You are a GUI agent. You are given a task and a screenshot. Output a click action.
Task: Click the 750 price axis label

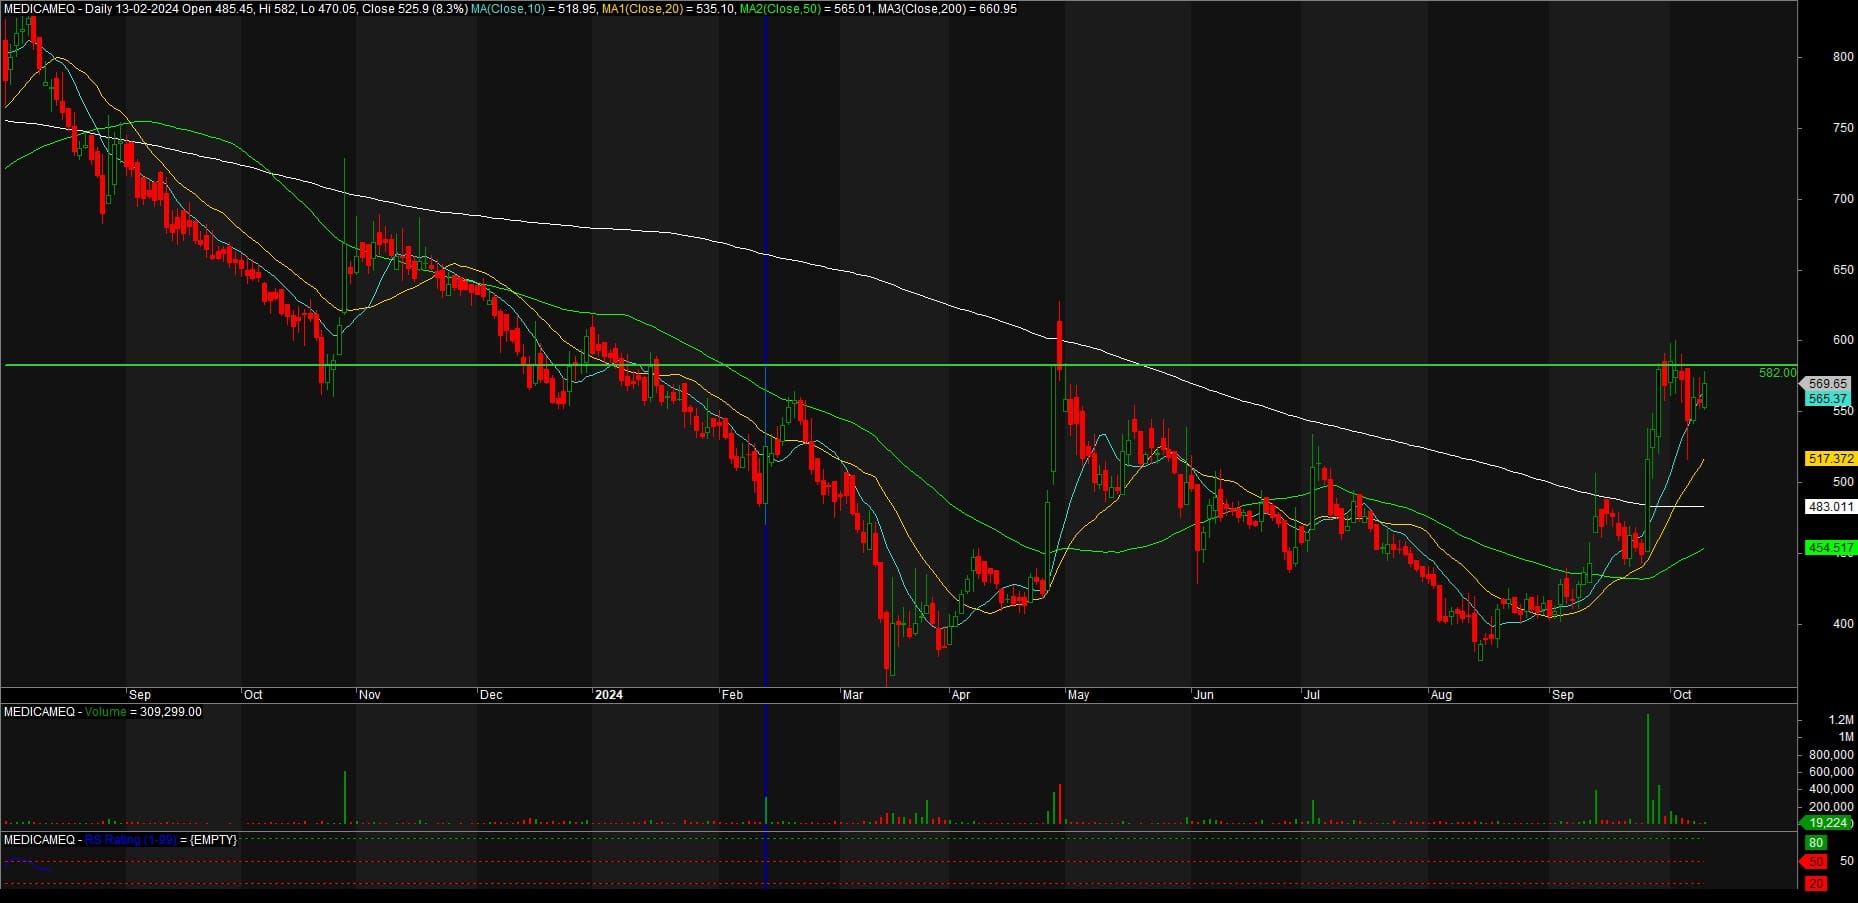[x=1843, y=128]
